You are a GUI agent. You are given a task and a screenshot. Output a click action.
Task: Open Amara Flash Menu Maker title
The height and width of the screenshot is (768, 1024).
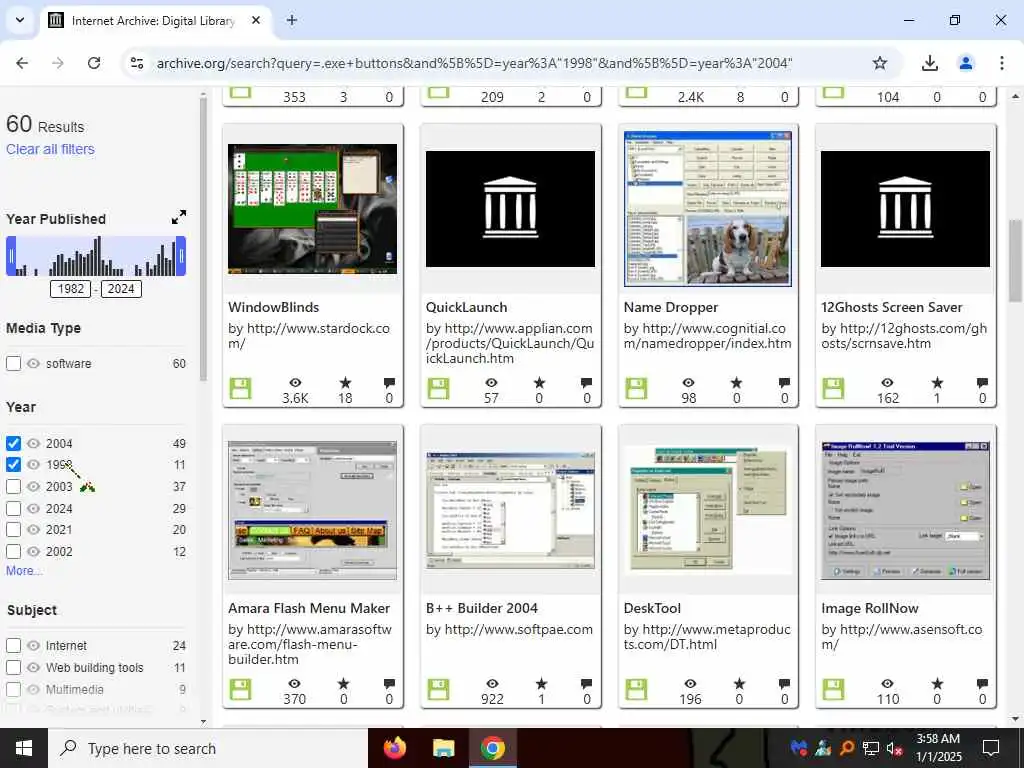pos(309,608)
